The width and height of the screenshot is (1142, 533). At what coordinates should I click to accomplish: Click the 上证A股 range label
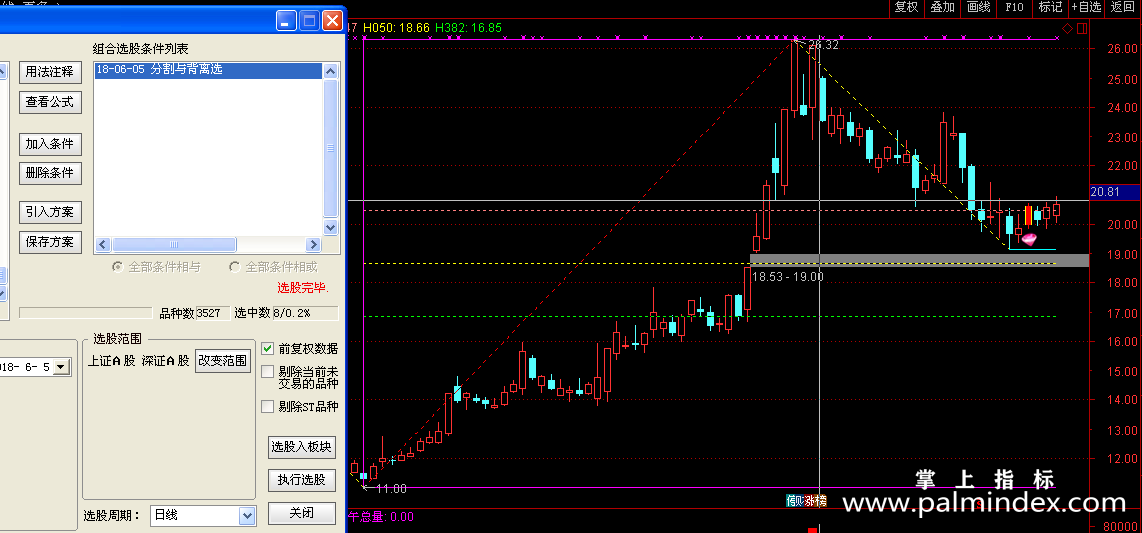(111, 360)
